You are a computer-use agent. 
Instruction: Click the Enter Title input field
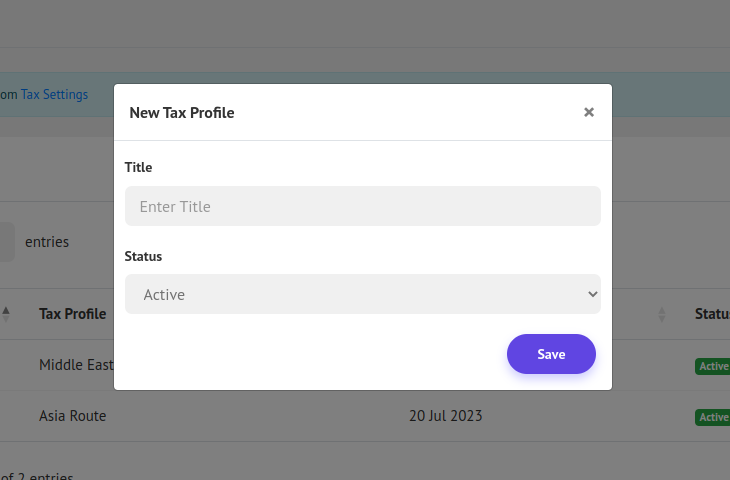click(362, 206)
